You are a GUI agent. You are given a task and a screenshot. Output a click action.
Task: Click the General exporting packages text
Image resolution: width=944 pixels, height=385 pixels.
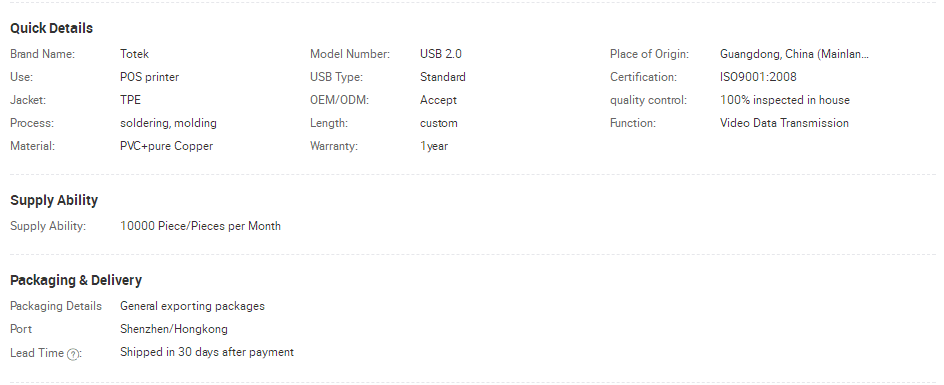coord(192,306)
